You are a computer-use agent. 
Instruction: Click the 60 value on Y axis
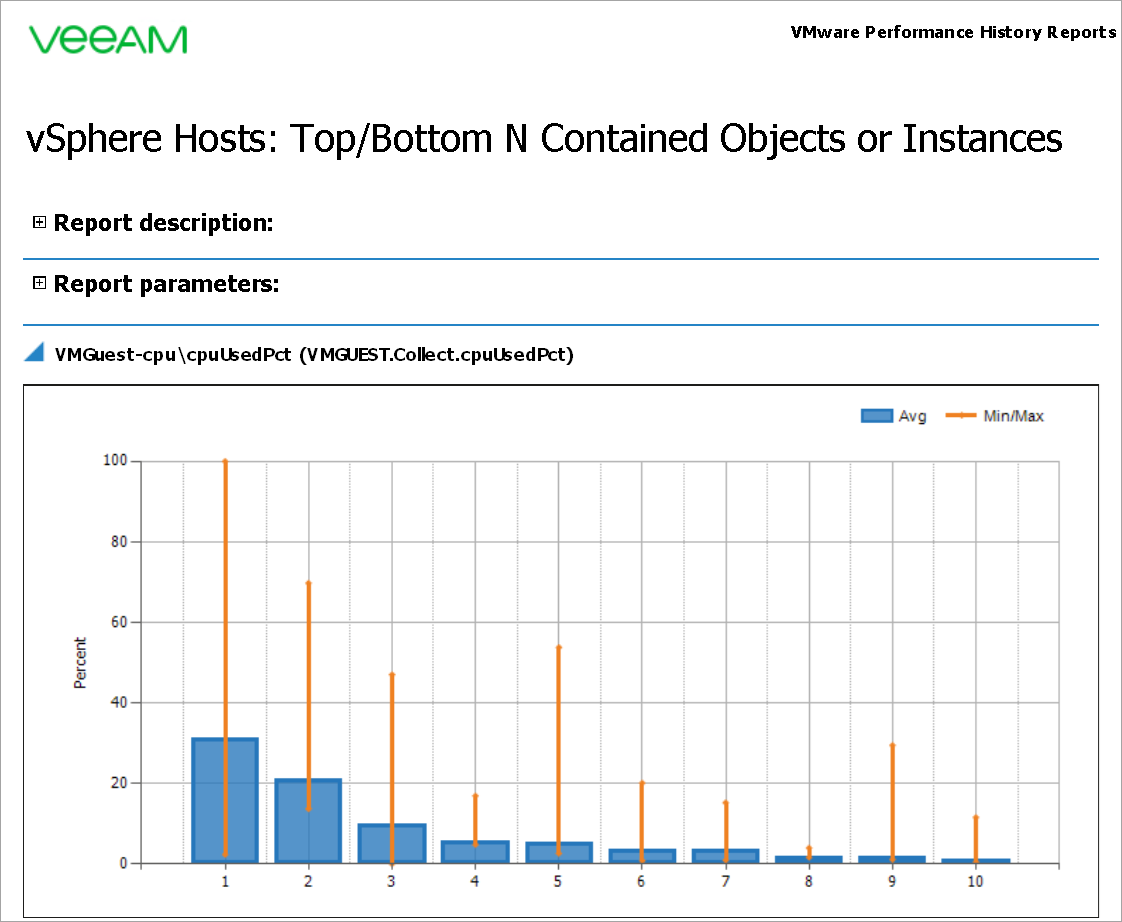pos(119,622)
